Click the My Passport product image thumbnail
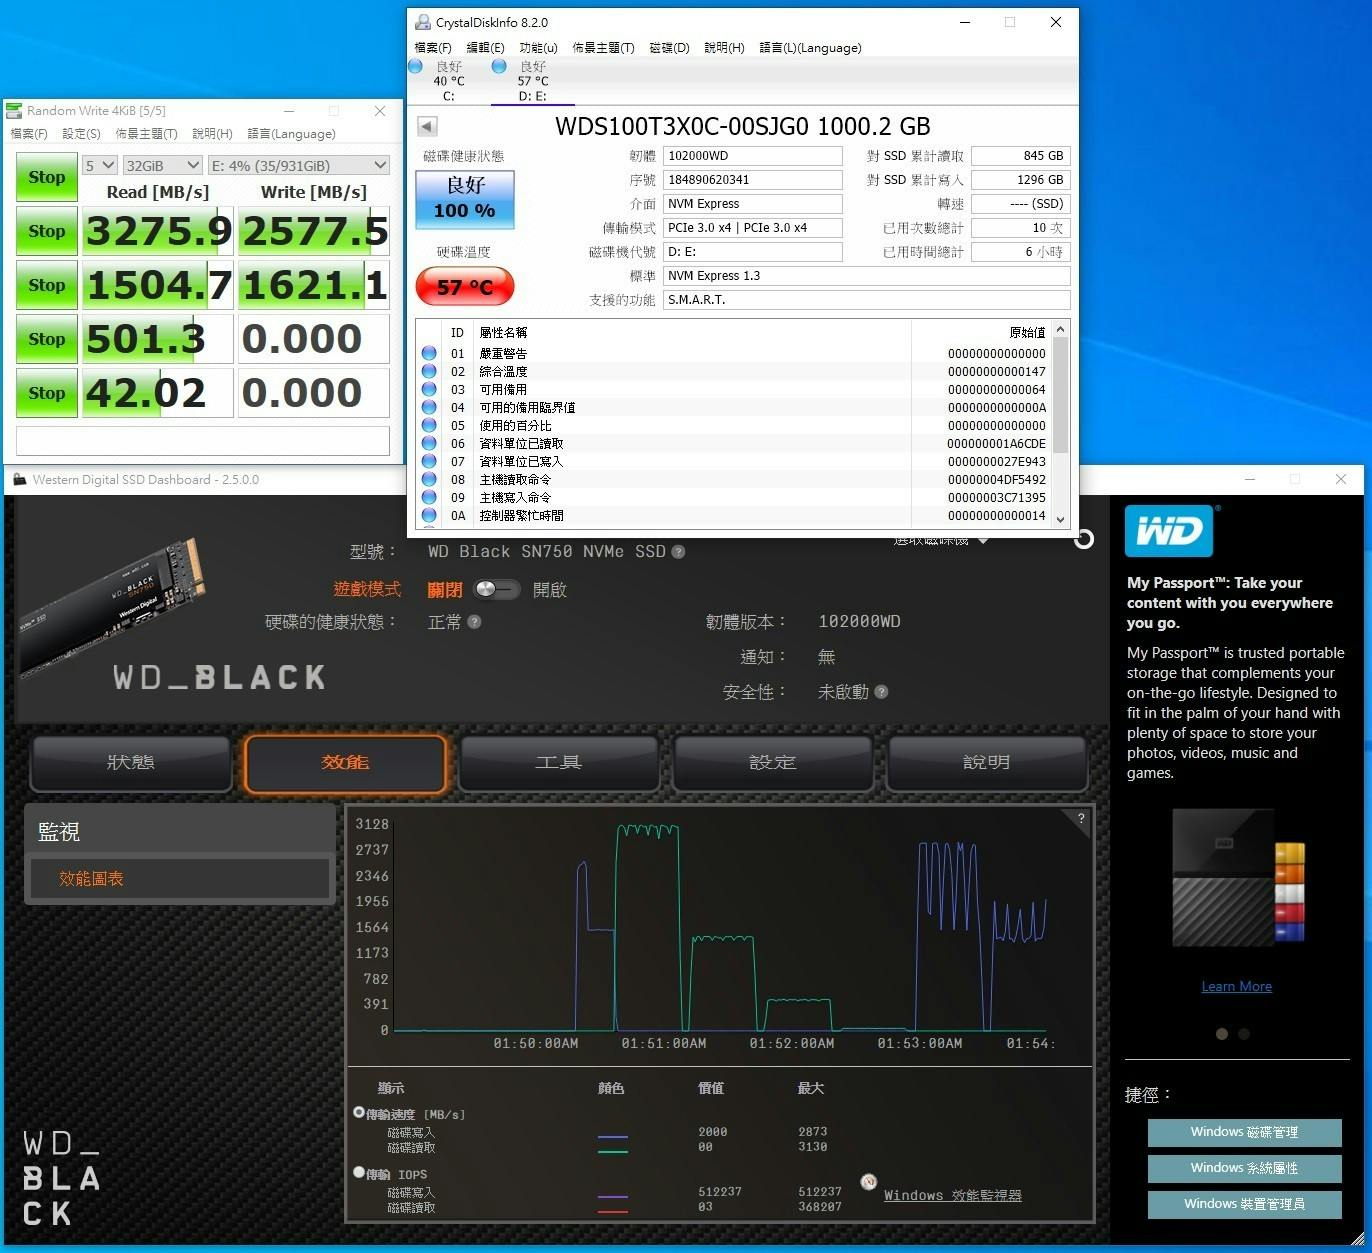This screenshot has width=1372, height=1253. (x=1239, y=878)
